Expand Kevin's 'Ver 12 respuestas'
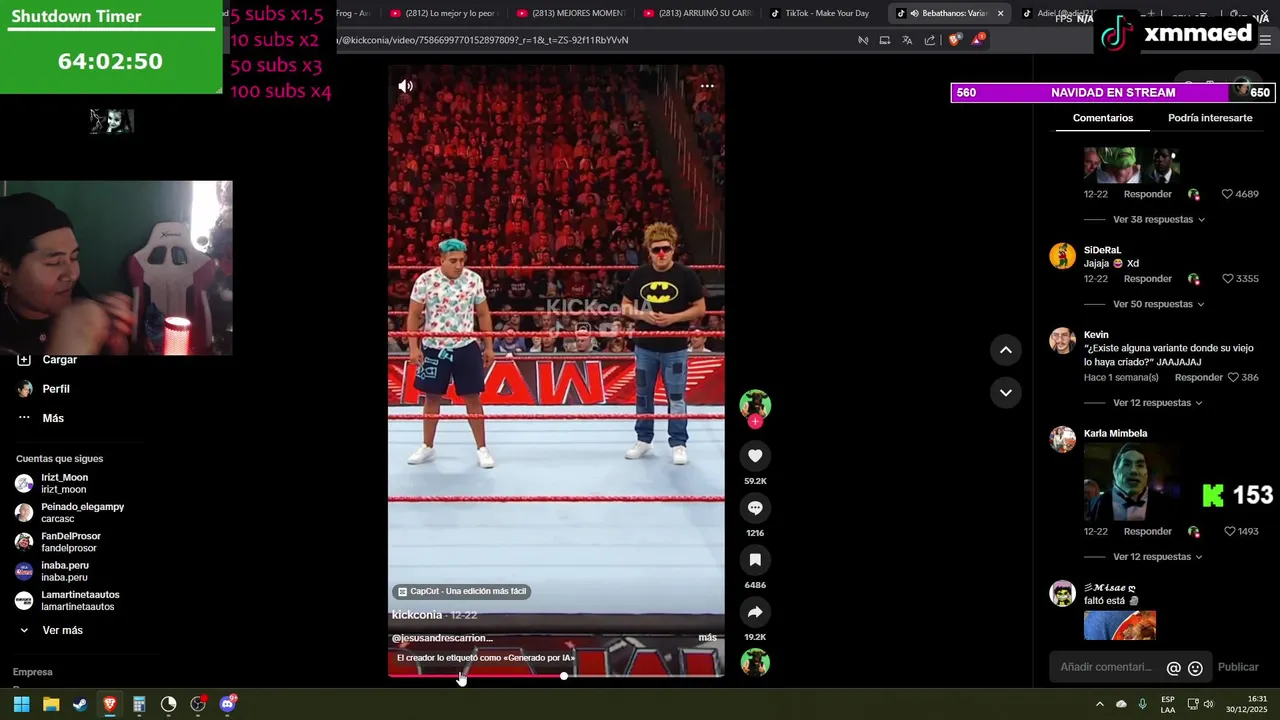Viewport: 1280px width, 720px height. click(1157, 403)
